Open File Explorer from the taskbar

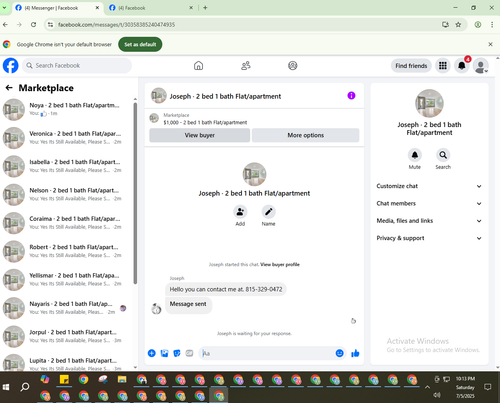122,379
